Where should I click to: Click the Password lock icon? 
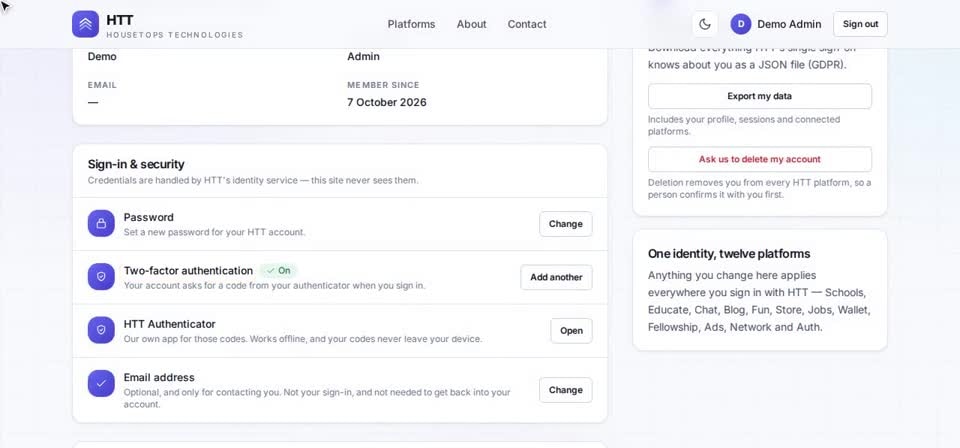101,223
